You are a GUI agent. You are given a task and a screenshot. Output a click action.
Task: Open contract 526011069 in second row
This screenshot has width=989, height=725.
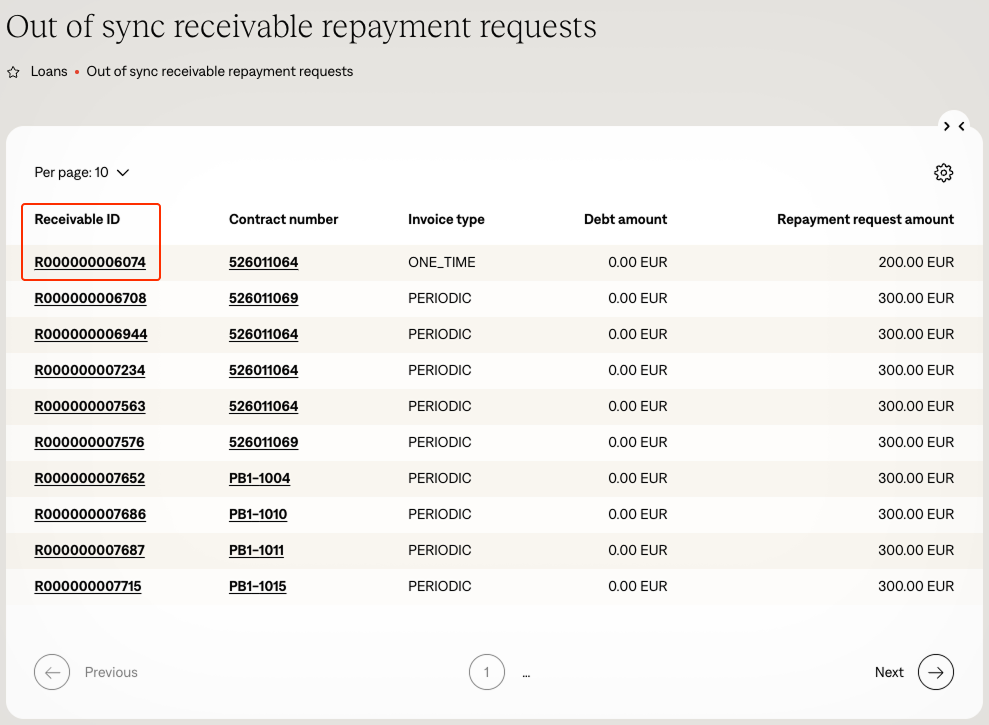tap(263, 299)
